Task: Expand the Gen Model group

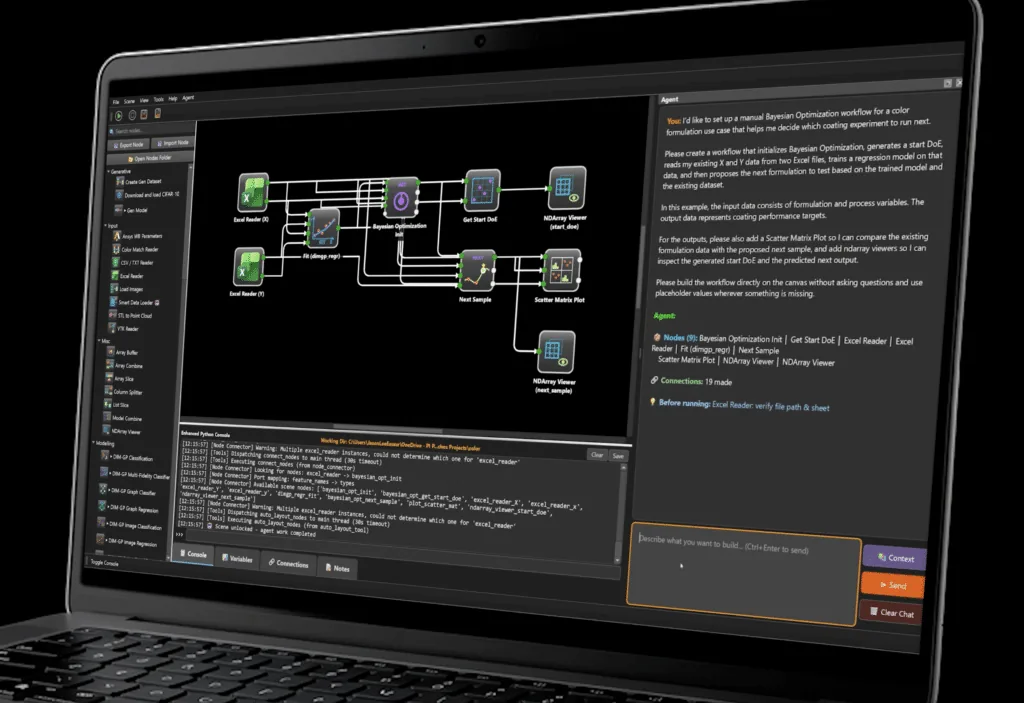Action: coord(124,210)
